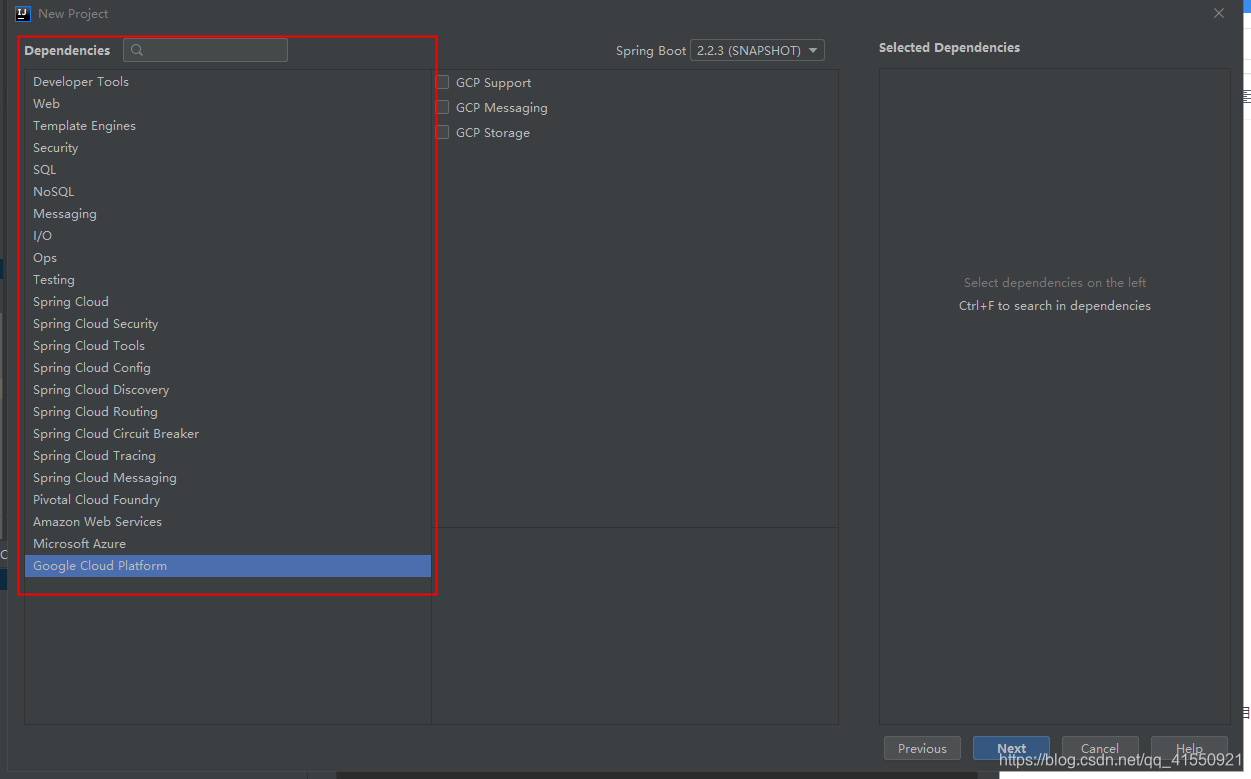Select Pivotal Cloud Foundry category
The image size is (1251, 779).
click(228, 500)
